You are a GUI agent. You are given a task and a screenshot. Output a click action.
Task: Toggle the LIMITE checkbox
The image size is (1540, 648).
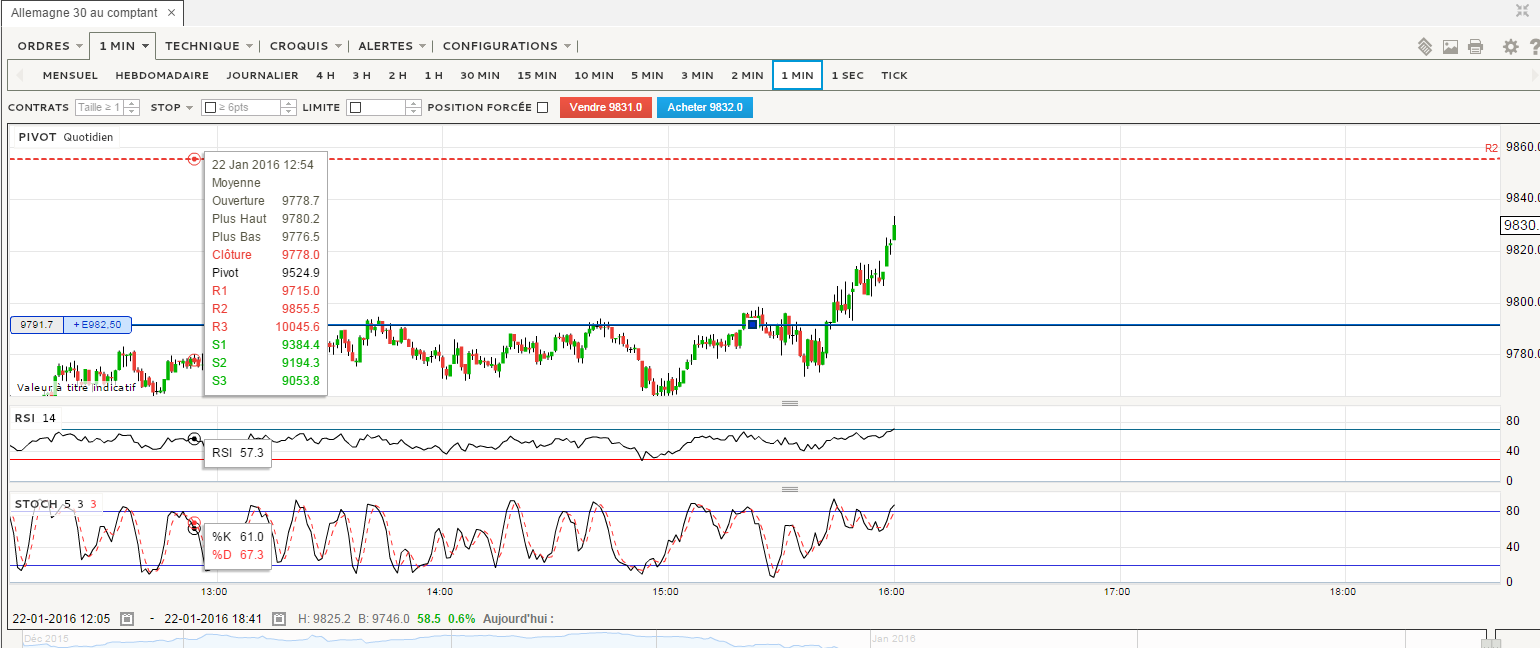coord(355,107)
